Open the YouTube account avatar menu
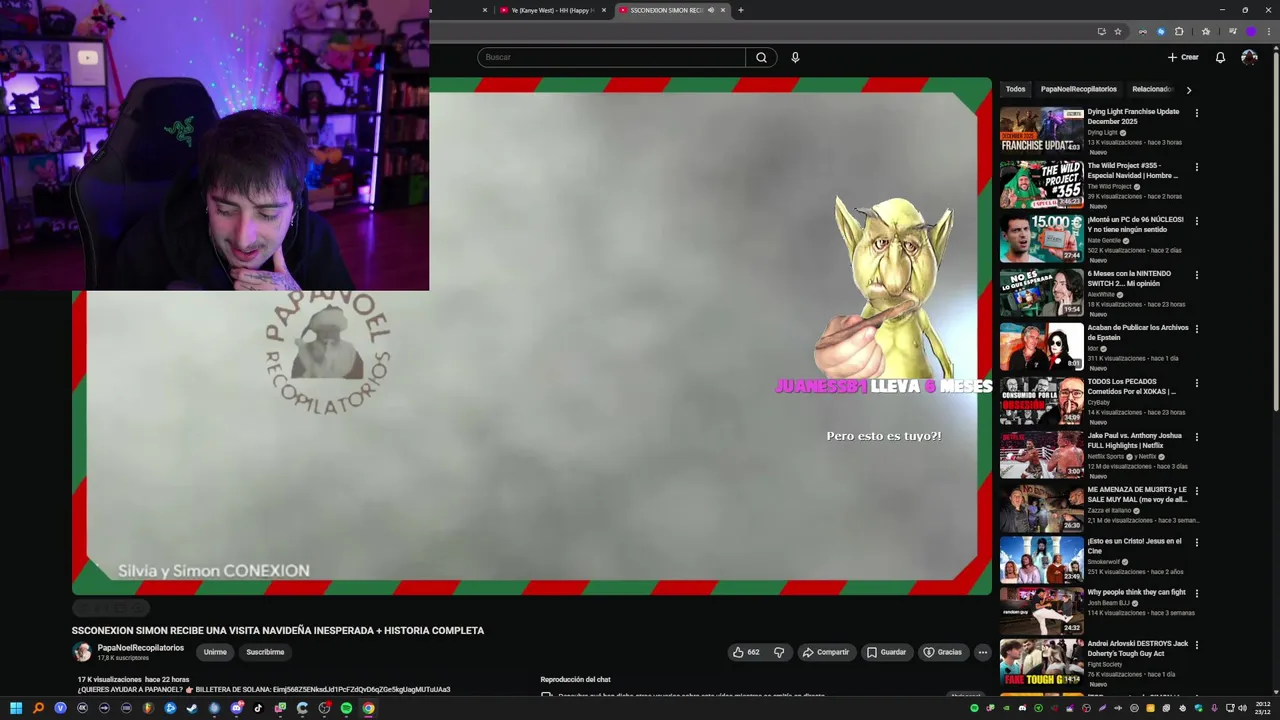The width and height of the screenshot is (1280, 720). pyautogui.click(x=1249, y=57)
